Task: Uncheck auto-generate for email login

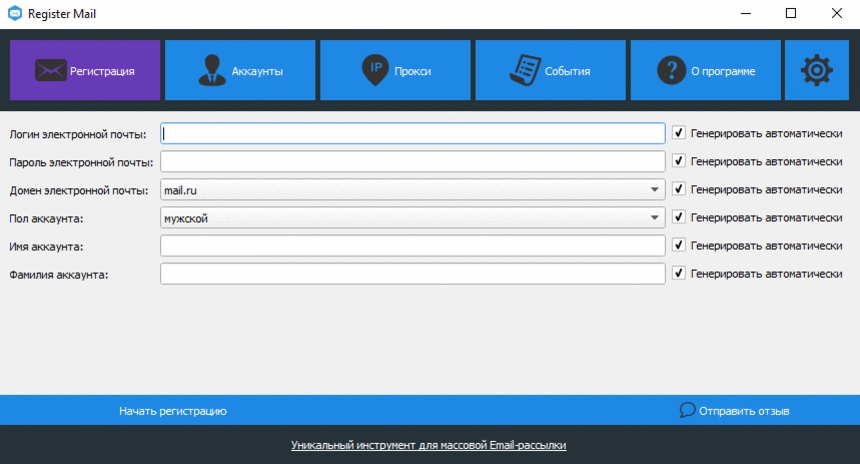Action: 678,133
